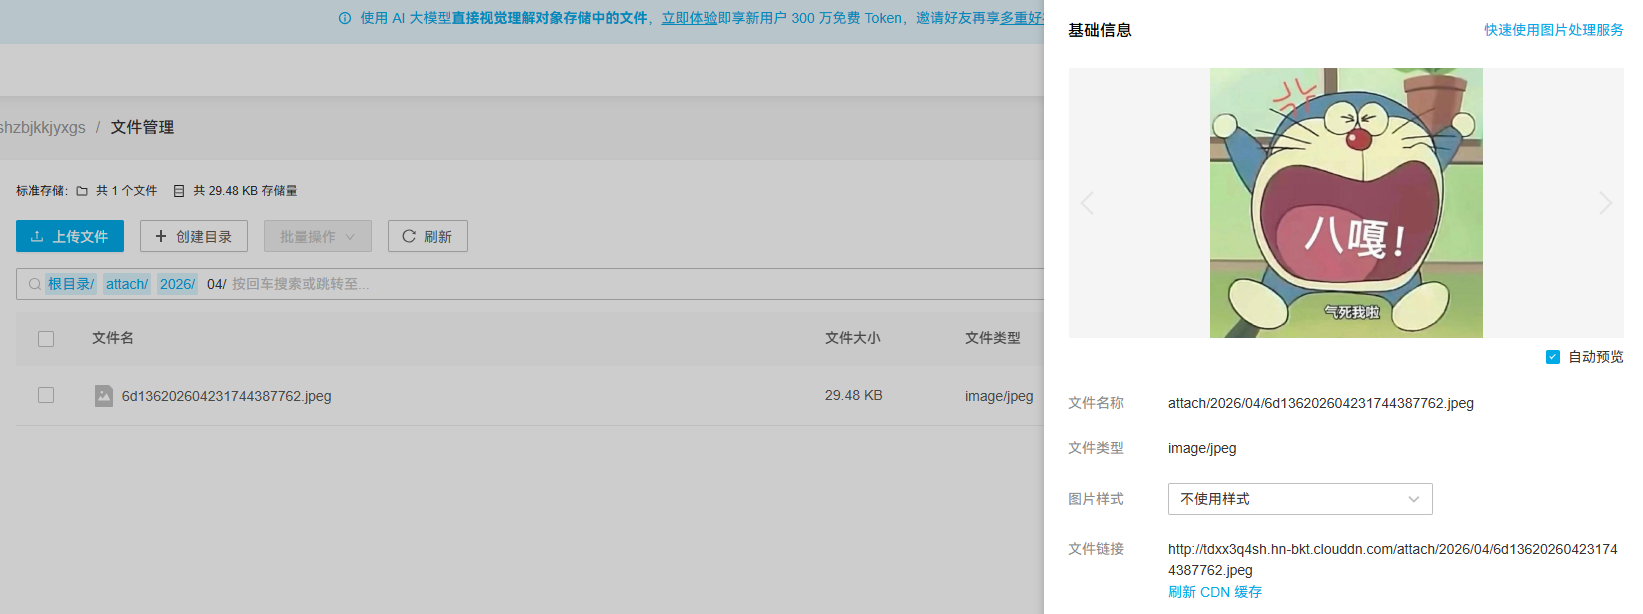This screenshot has width=1643, height=614.
Task: Click the 基础信息 panel heading
Action: click(x=1100, y=30)
